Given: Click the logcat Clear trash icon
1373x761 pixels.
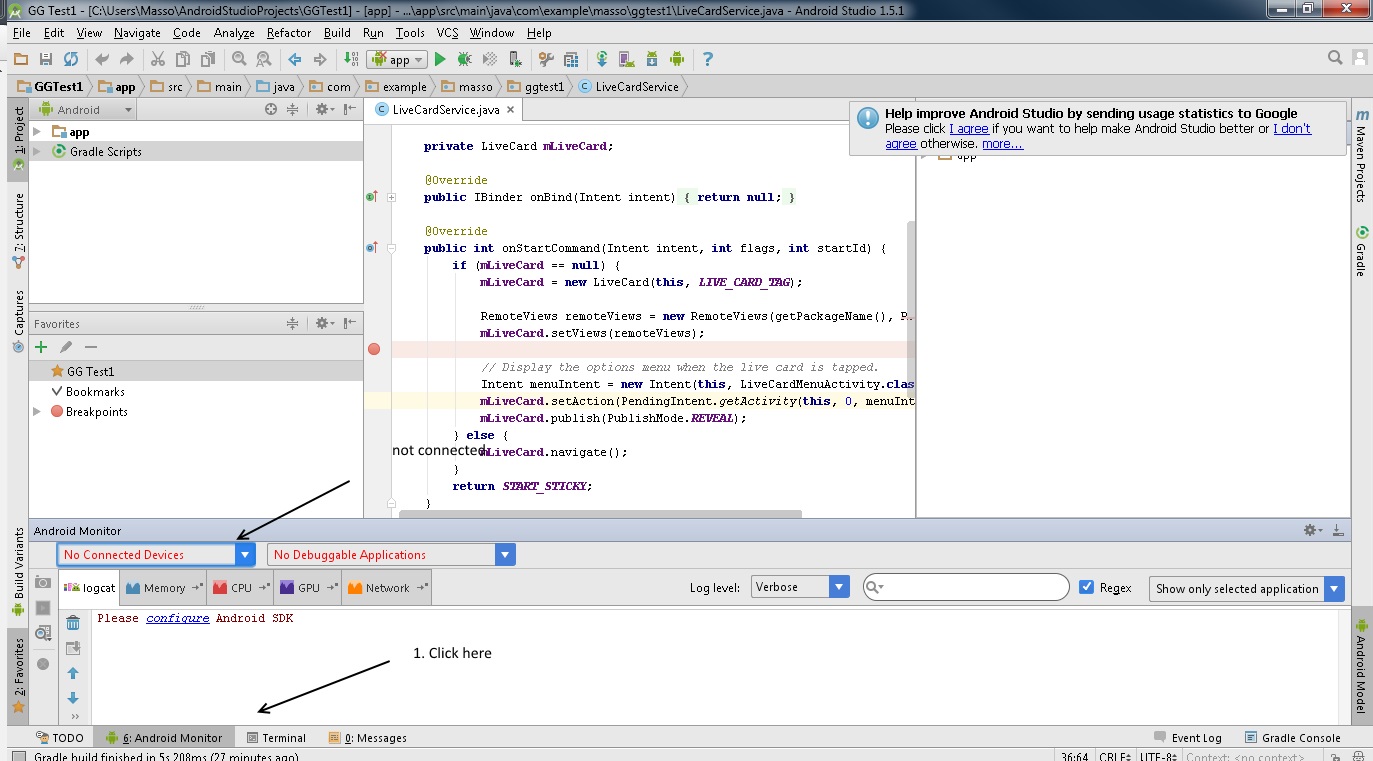Looking at the screenshot, I should (73, 623).
